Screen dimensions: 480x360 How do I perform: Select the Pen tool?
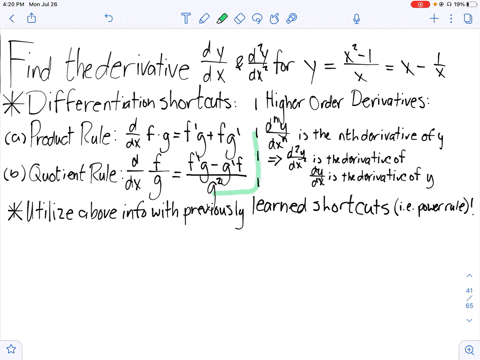(x=204, y=18)
